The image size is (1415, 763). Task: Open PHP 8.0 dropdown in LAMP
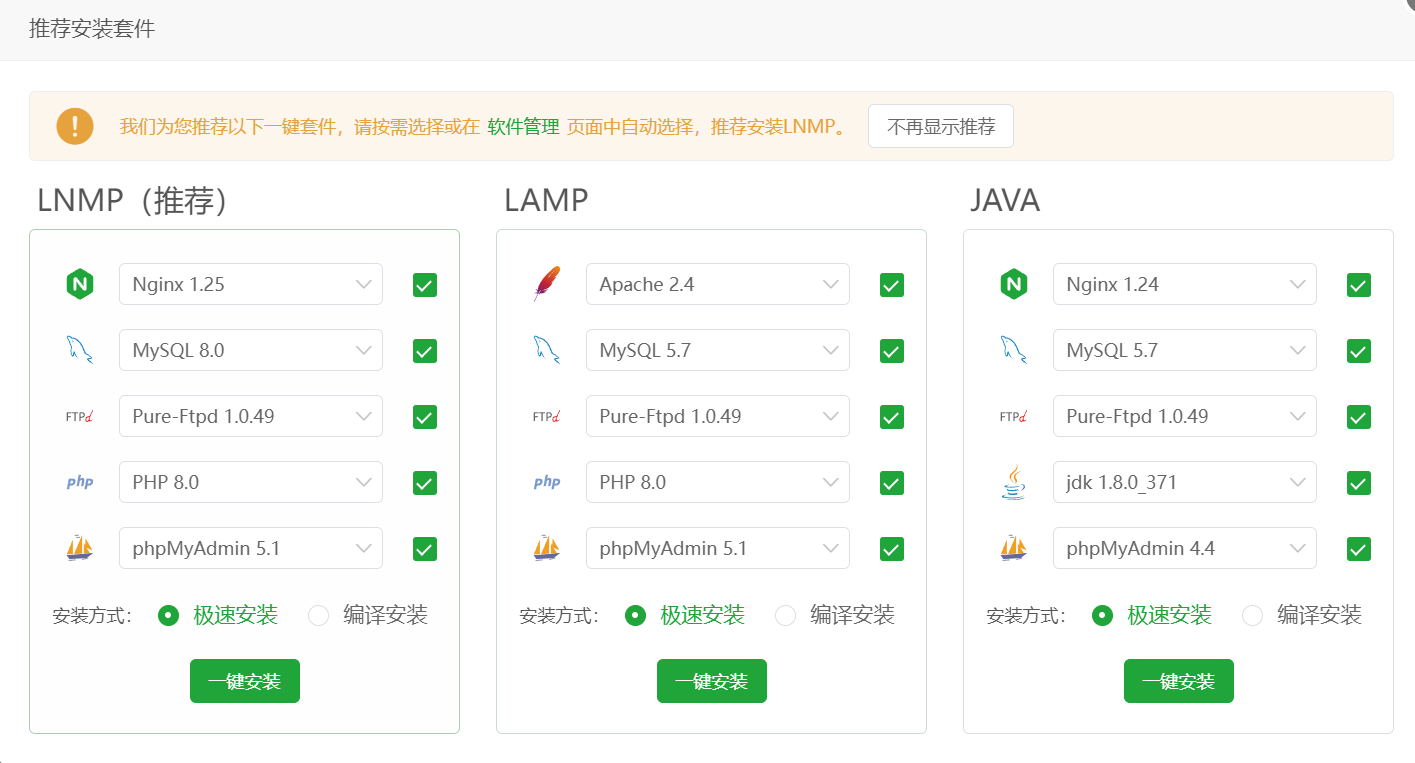point(718,482)
